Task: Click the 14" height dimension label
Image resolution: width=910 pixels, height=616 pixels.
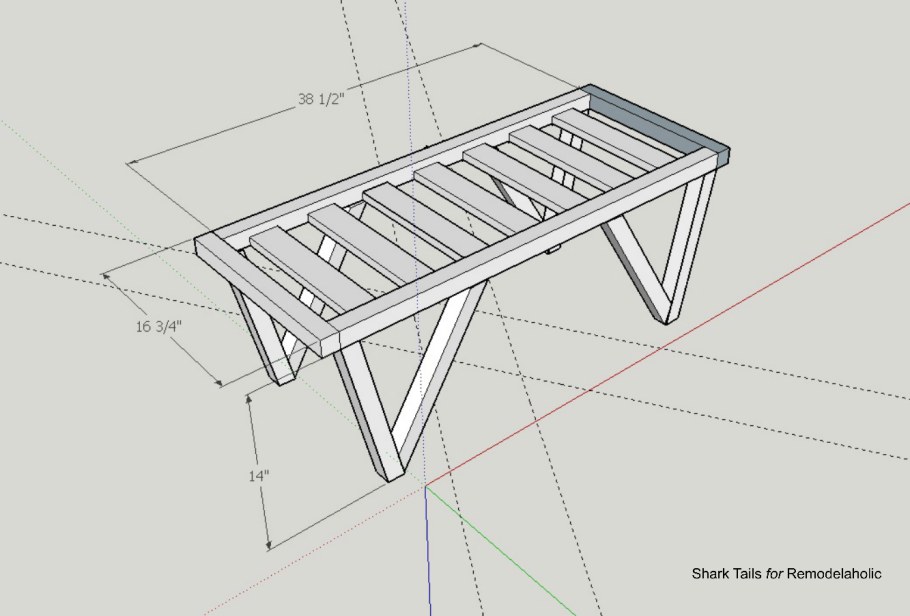Action: click(259, 476)
